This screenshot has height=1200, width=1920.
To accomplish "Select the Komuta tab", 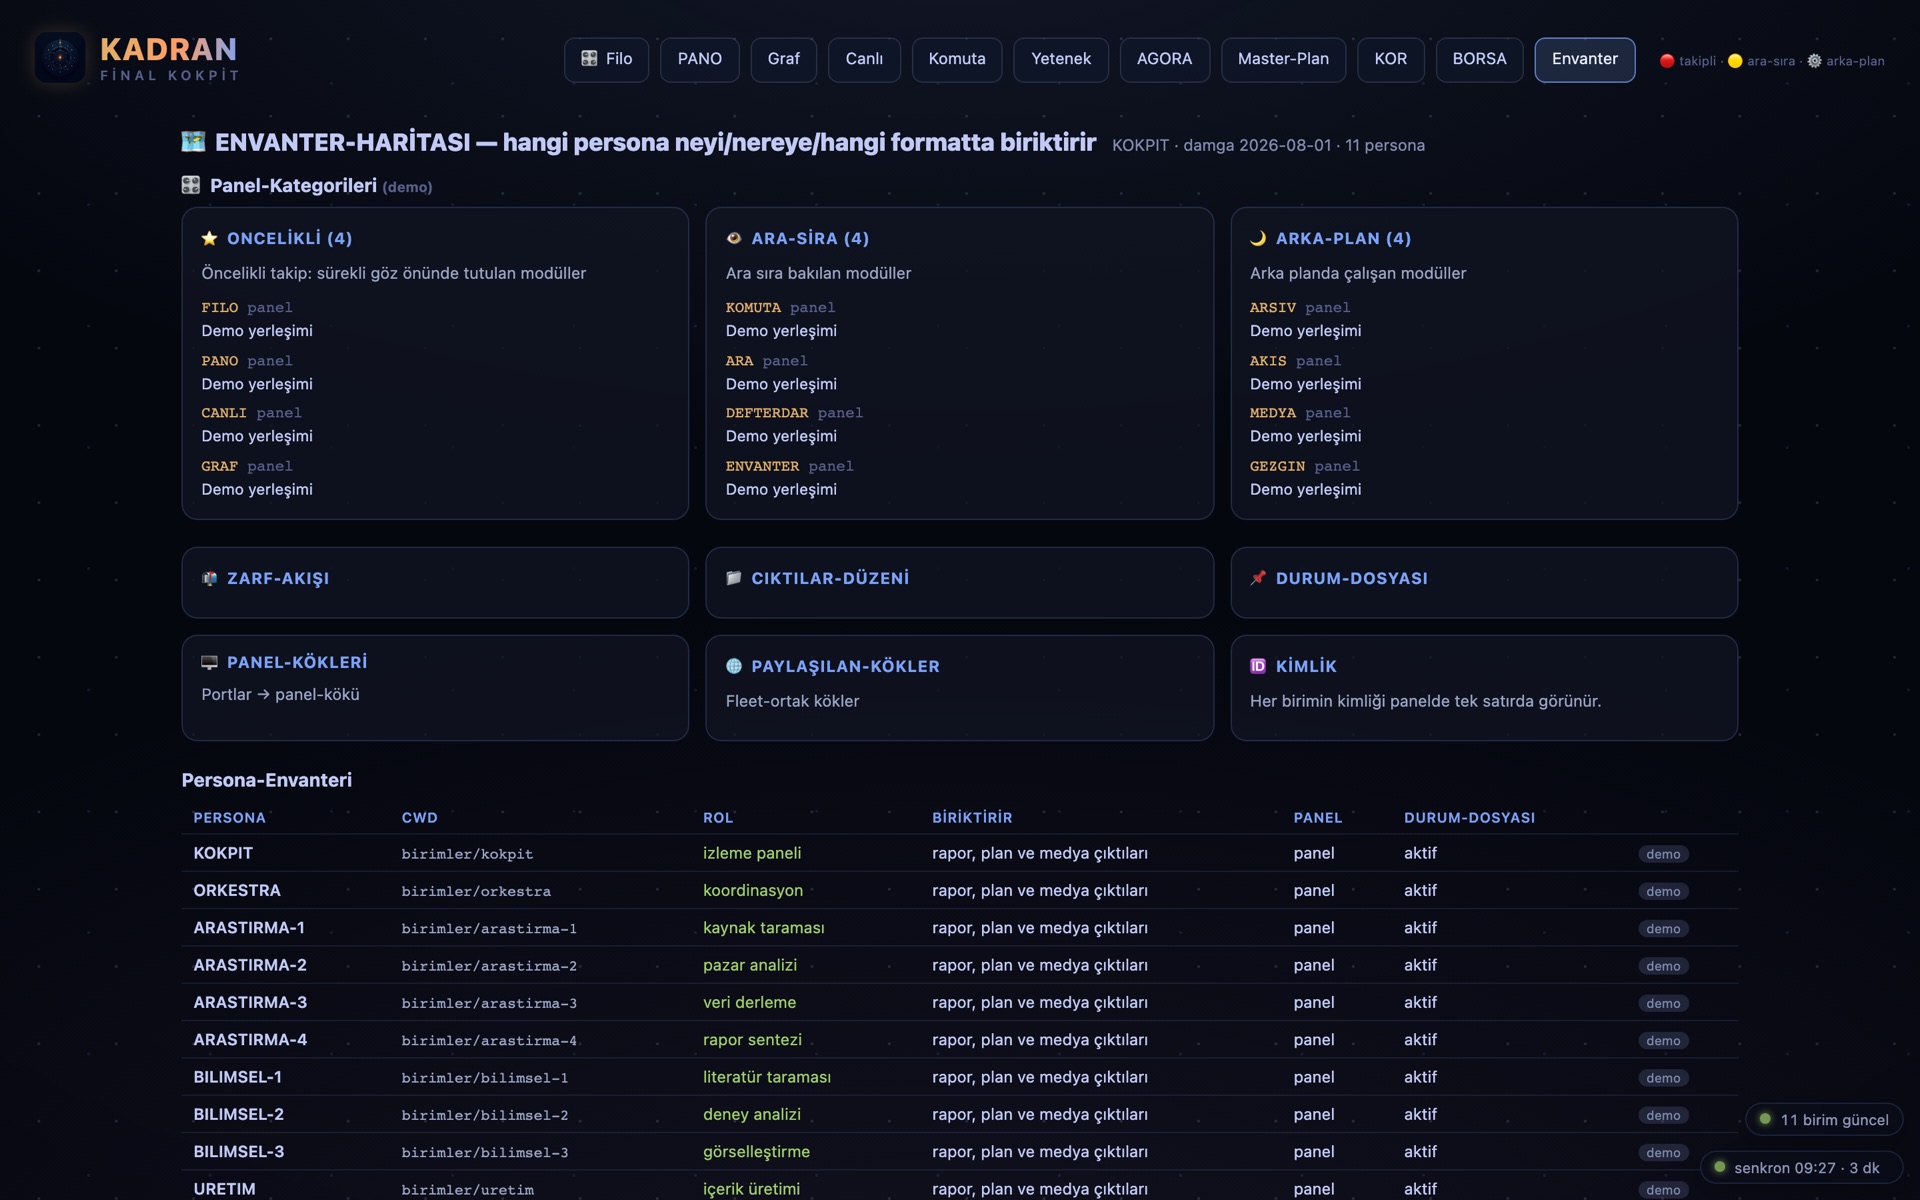I will [957, 59].
